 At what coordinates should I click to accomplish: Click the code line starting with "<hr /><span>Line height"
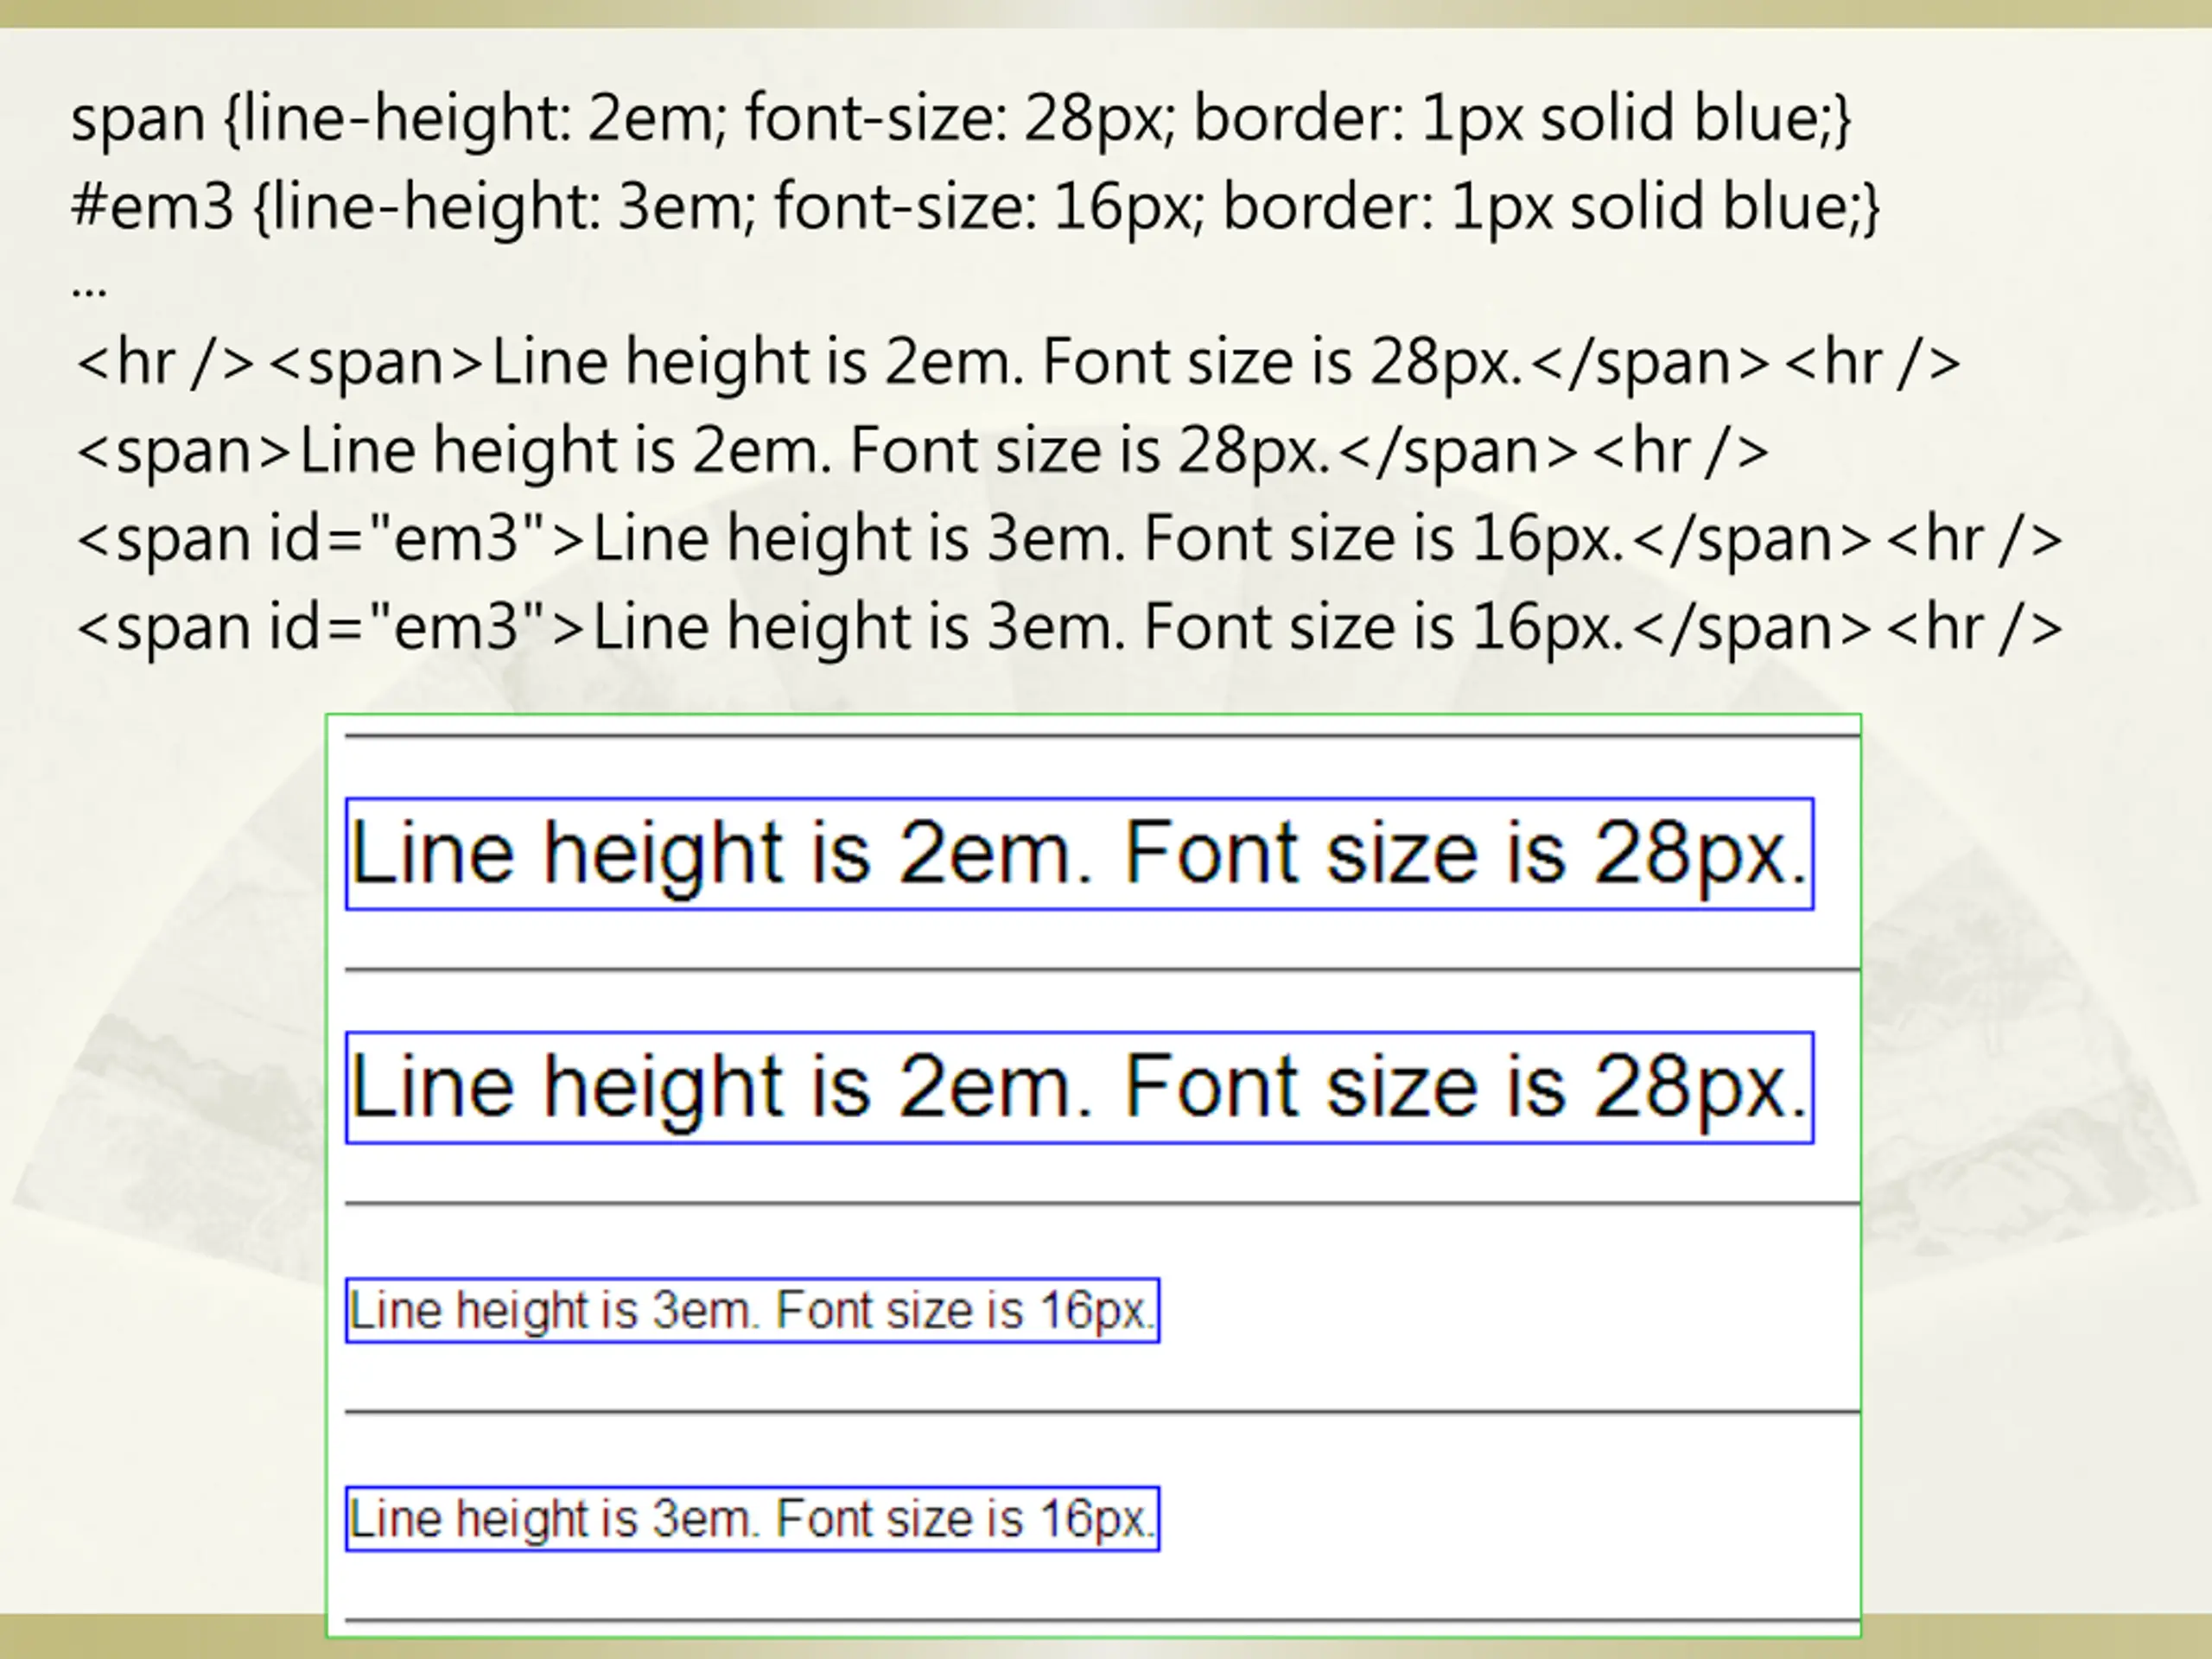[x=1018, y=362]
